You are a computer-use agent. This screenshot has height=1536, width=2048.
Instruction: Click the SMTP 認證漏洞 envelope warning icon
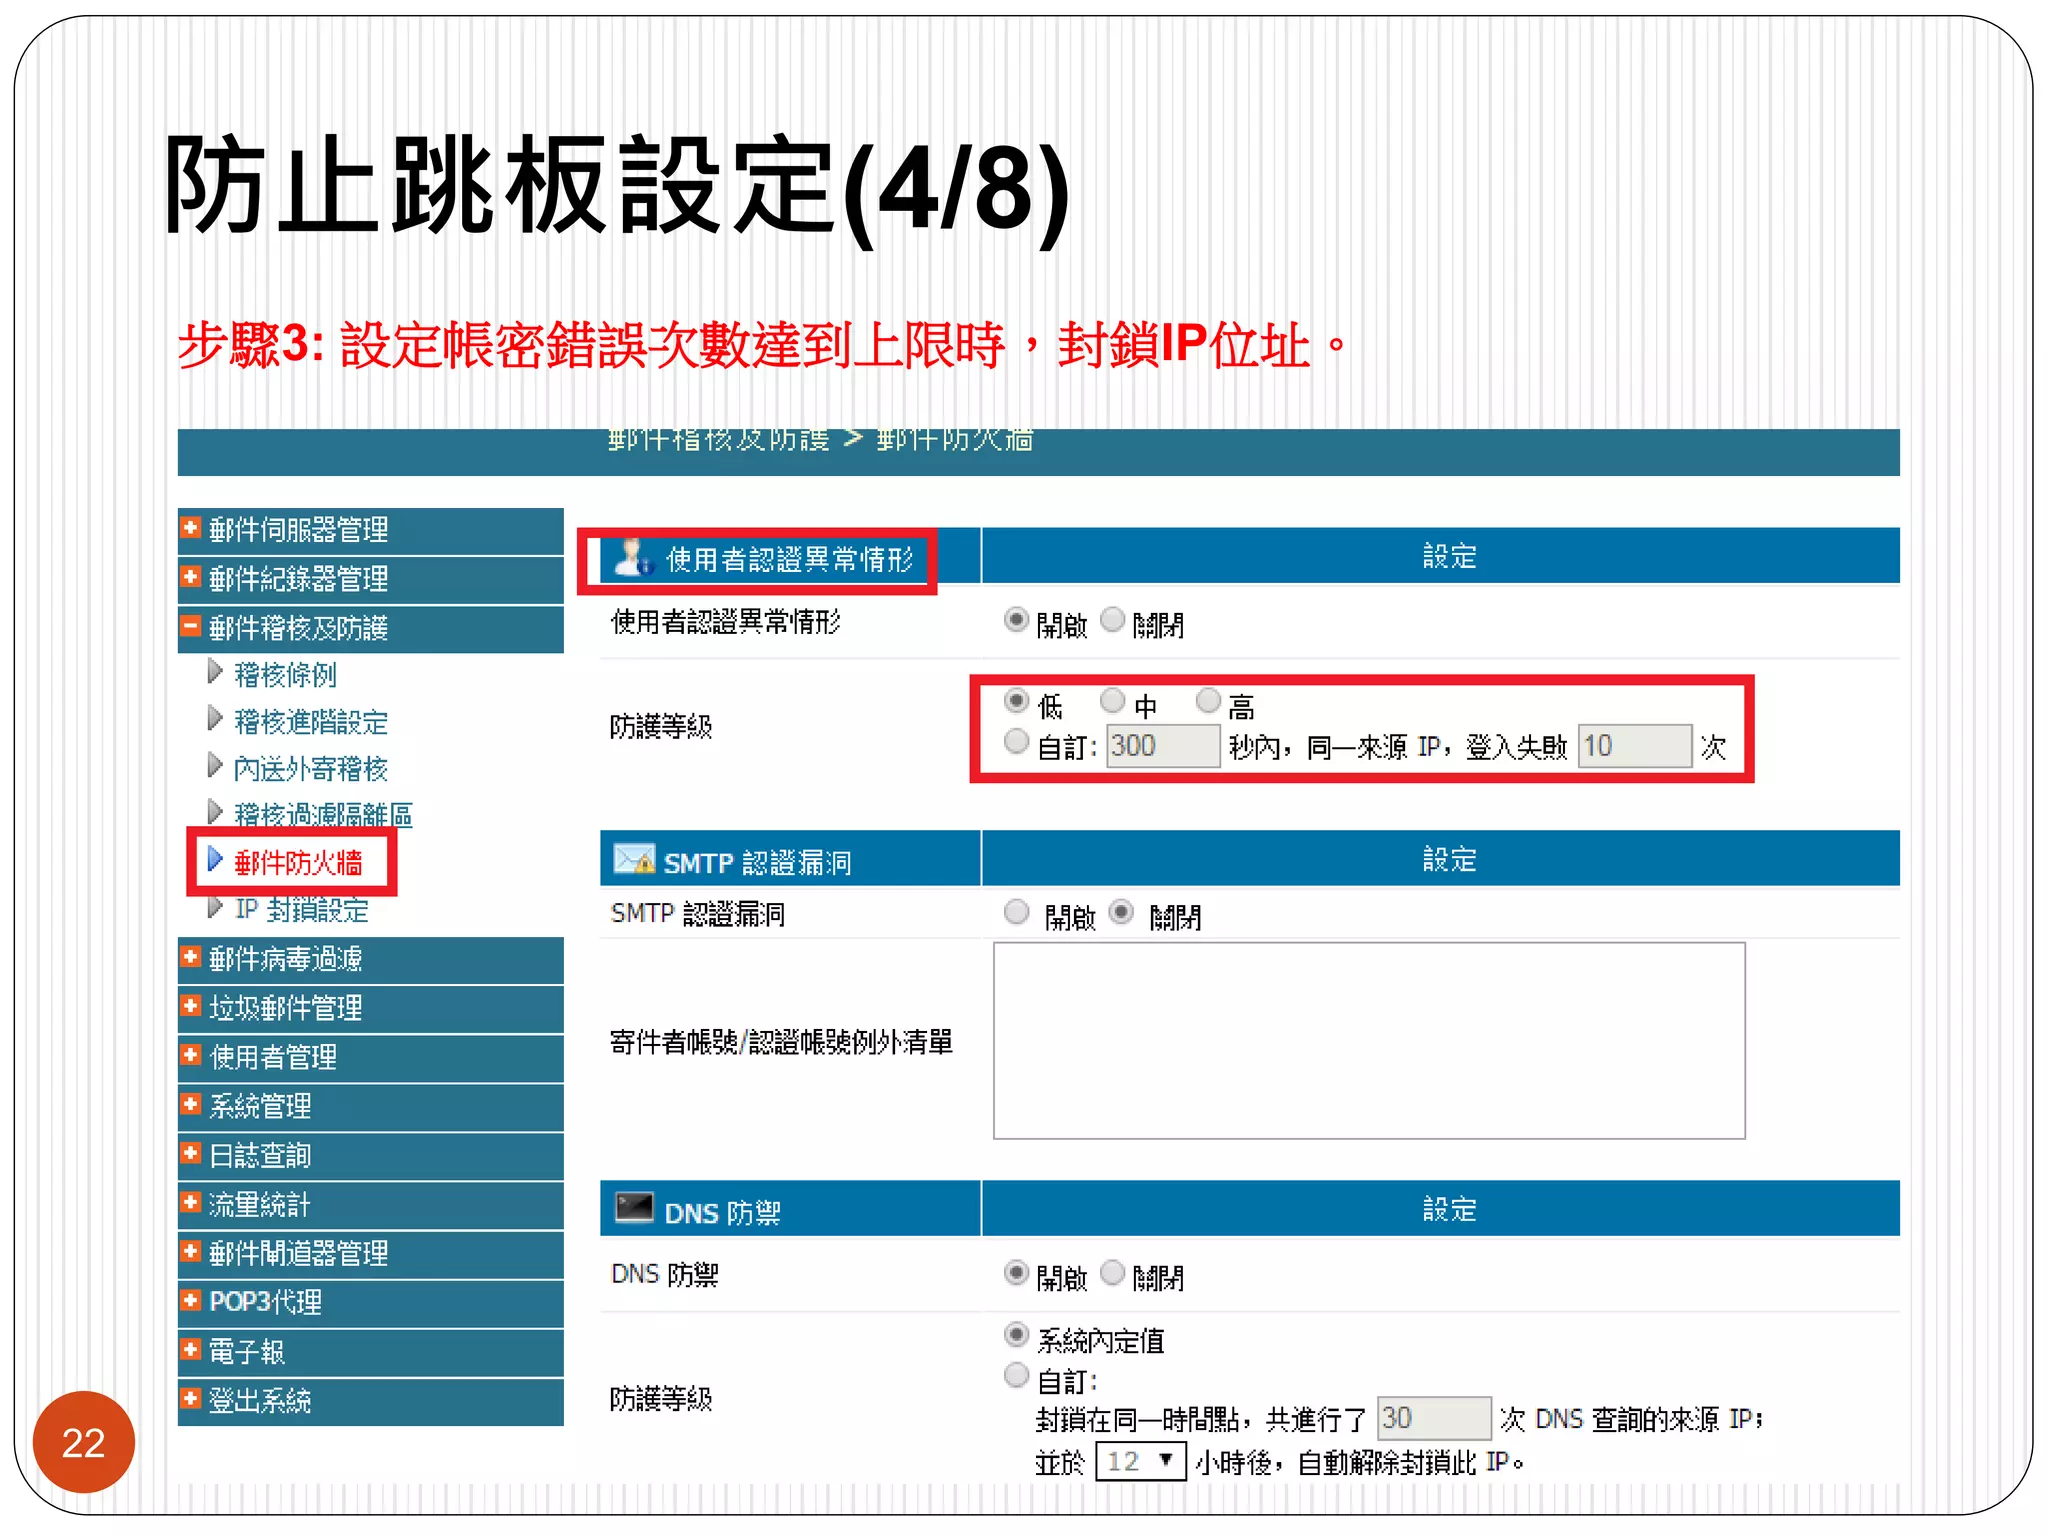coord(634,859)
